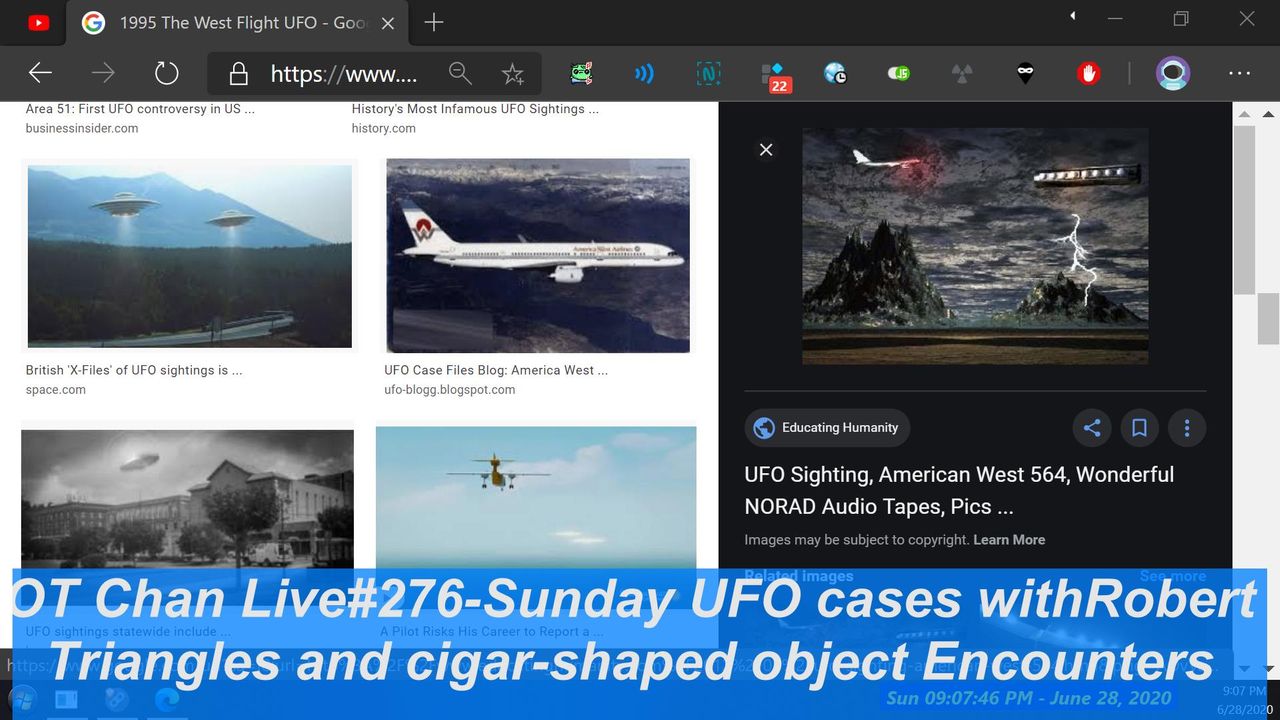Open the red stop-hand blocker extension

(1088, 73)
